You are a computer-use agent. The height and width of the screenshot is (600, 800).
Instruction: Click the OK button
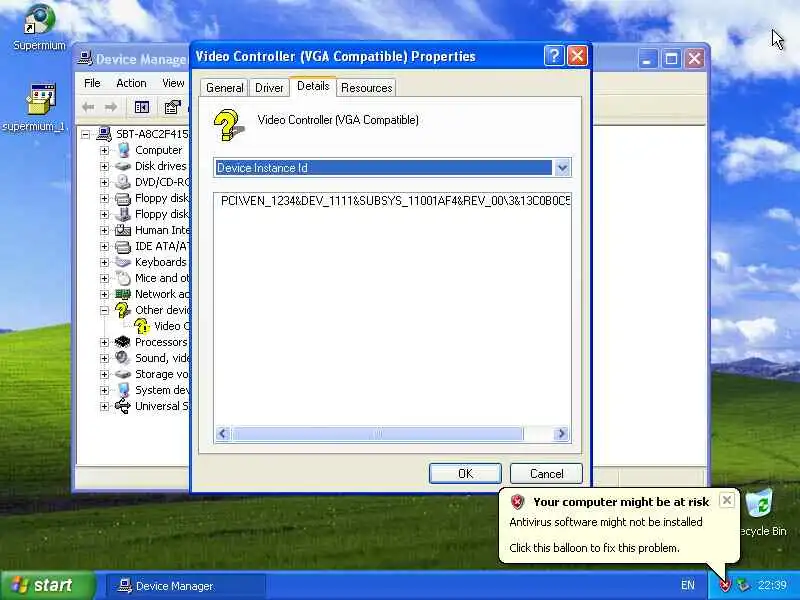(465, 473)
